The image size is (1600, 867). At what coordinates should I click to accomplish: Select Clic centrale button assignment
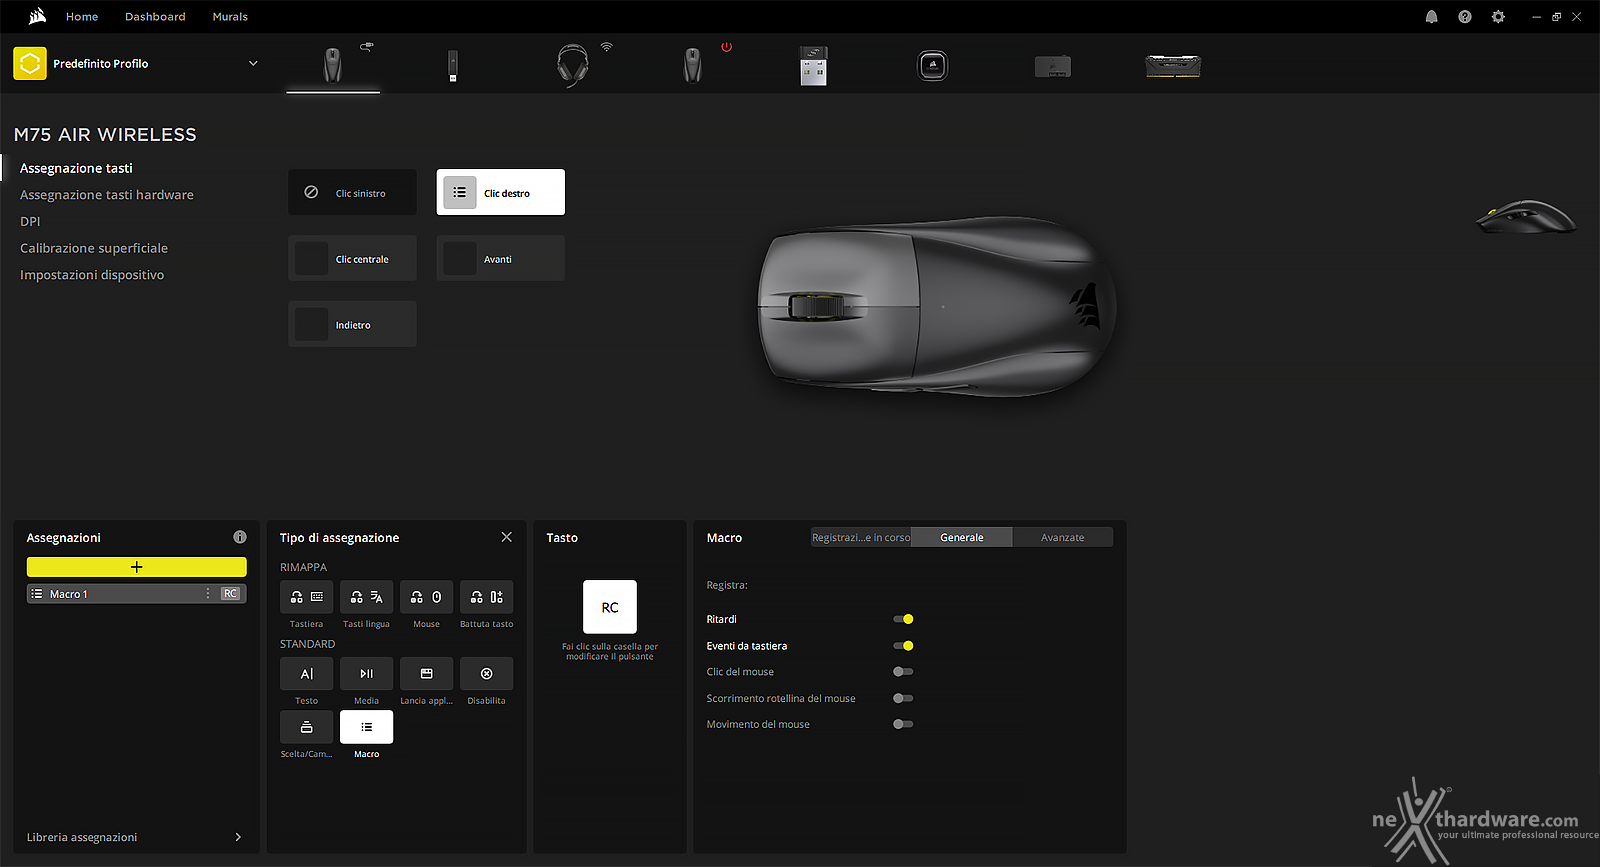(x=352, y=258)
